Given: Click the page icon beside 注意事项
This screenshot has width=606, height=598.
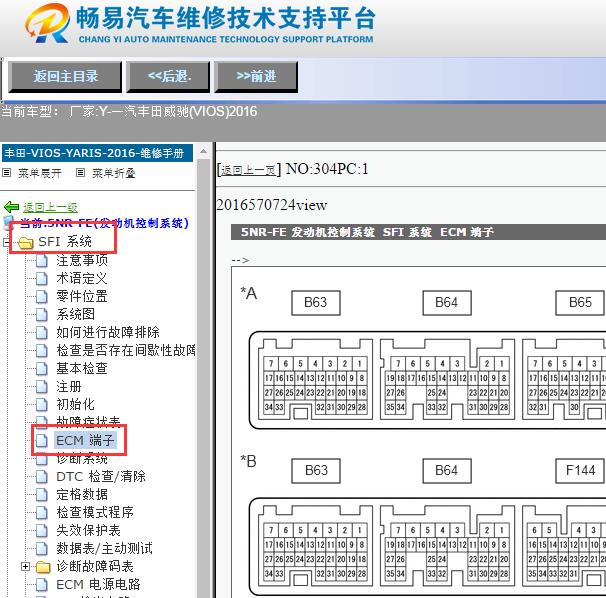Looking at the screenshot, I should point(42,261).
